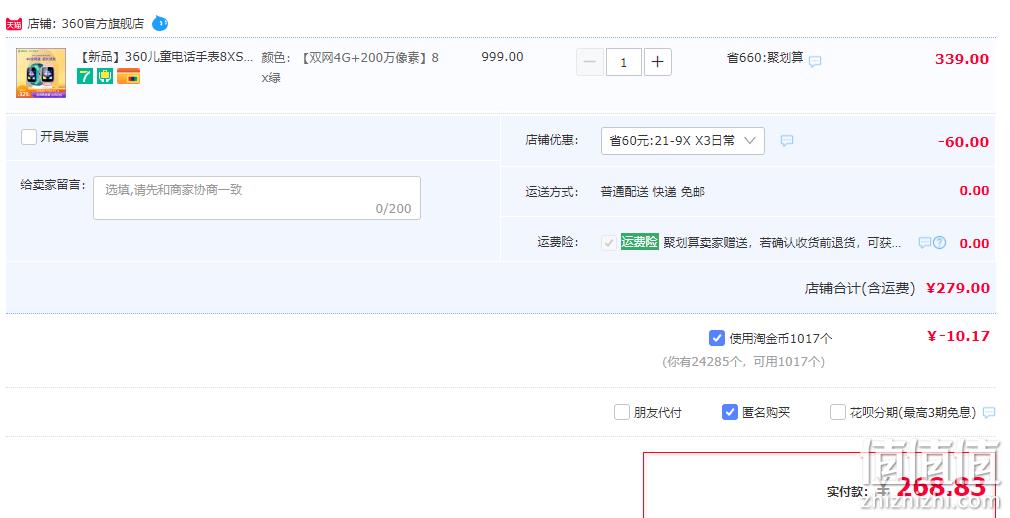The width and height of the screenshot is (1010, 518).
Task: Click the discount amount -60.00
Action: (963, 142)
